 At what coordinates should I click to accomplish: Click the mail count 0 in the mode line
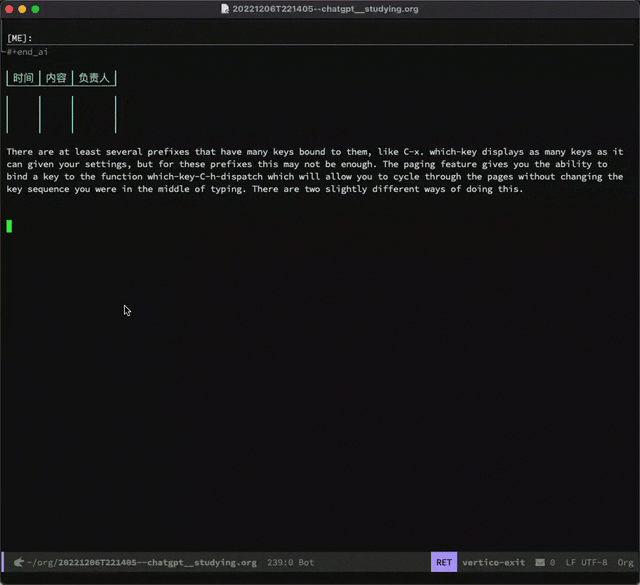click(x=552, y=563)
